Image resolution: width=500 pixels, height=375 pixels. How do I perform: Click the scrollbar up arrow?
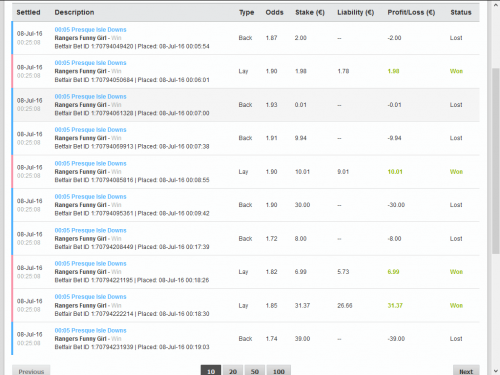[496, 5]
